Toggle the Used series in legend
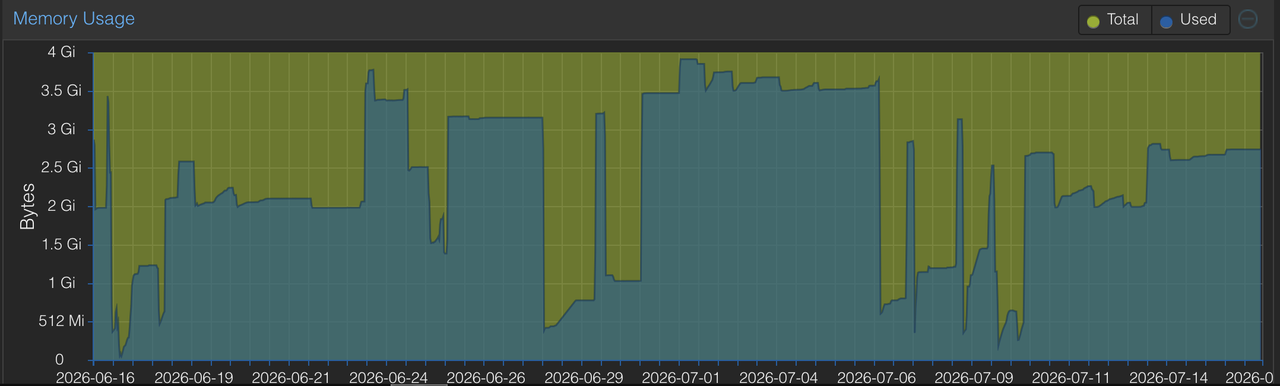This screenshot has height=386, width=1280. click(x=1190, y=19)
